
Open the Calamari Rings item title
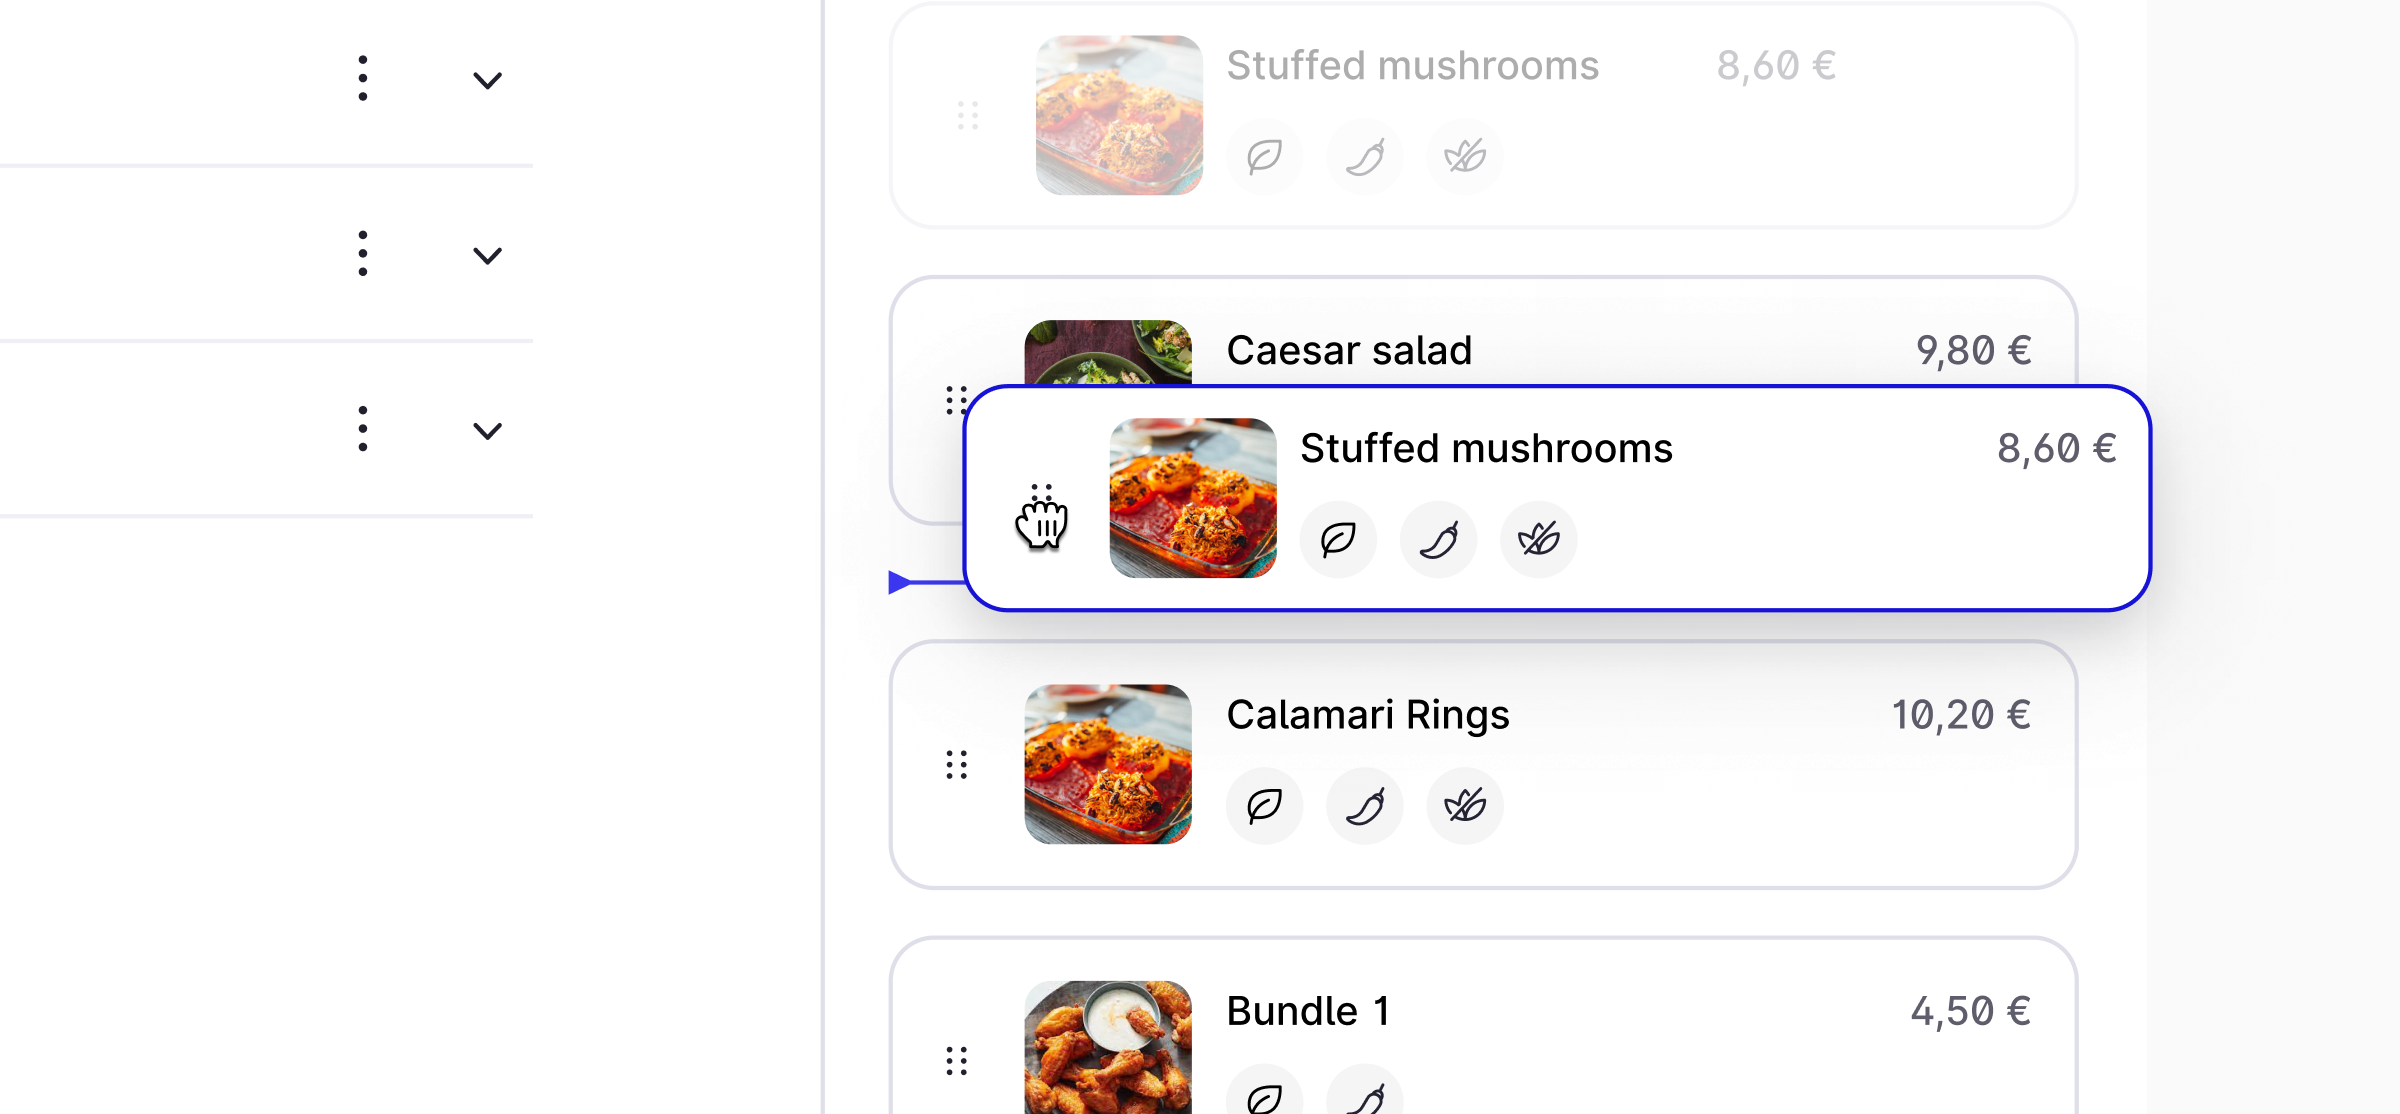pos(1368,715)
